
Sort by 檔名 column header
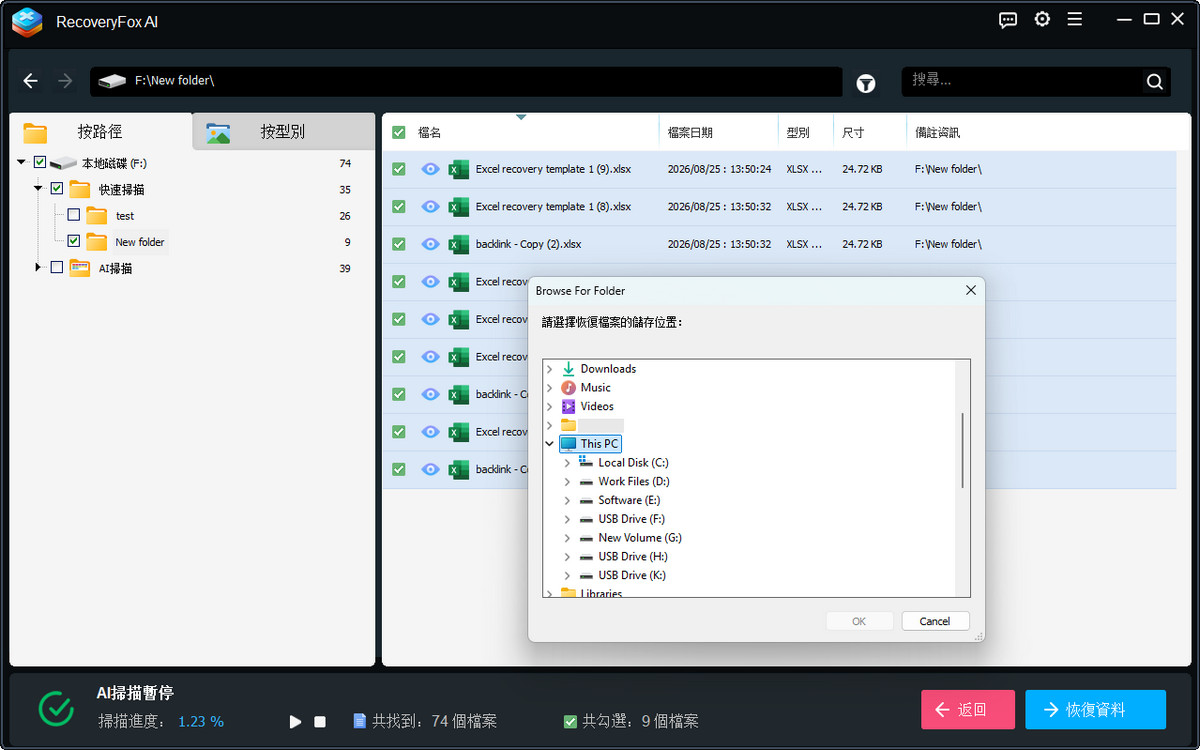point(521,132)
